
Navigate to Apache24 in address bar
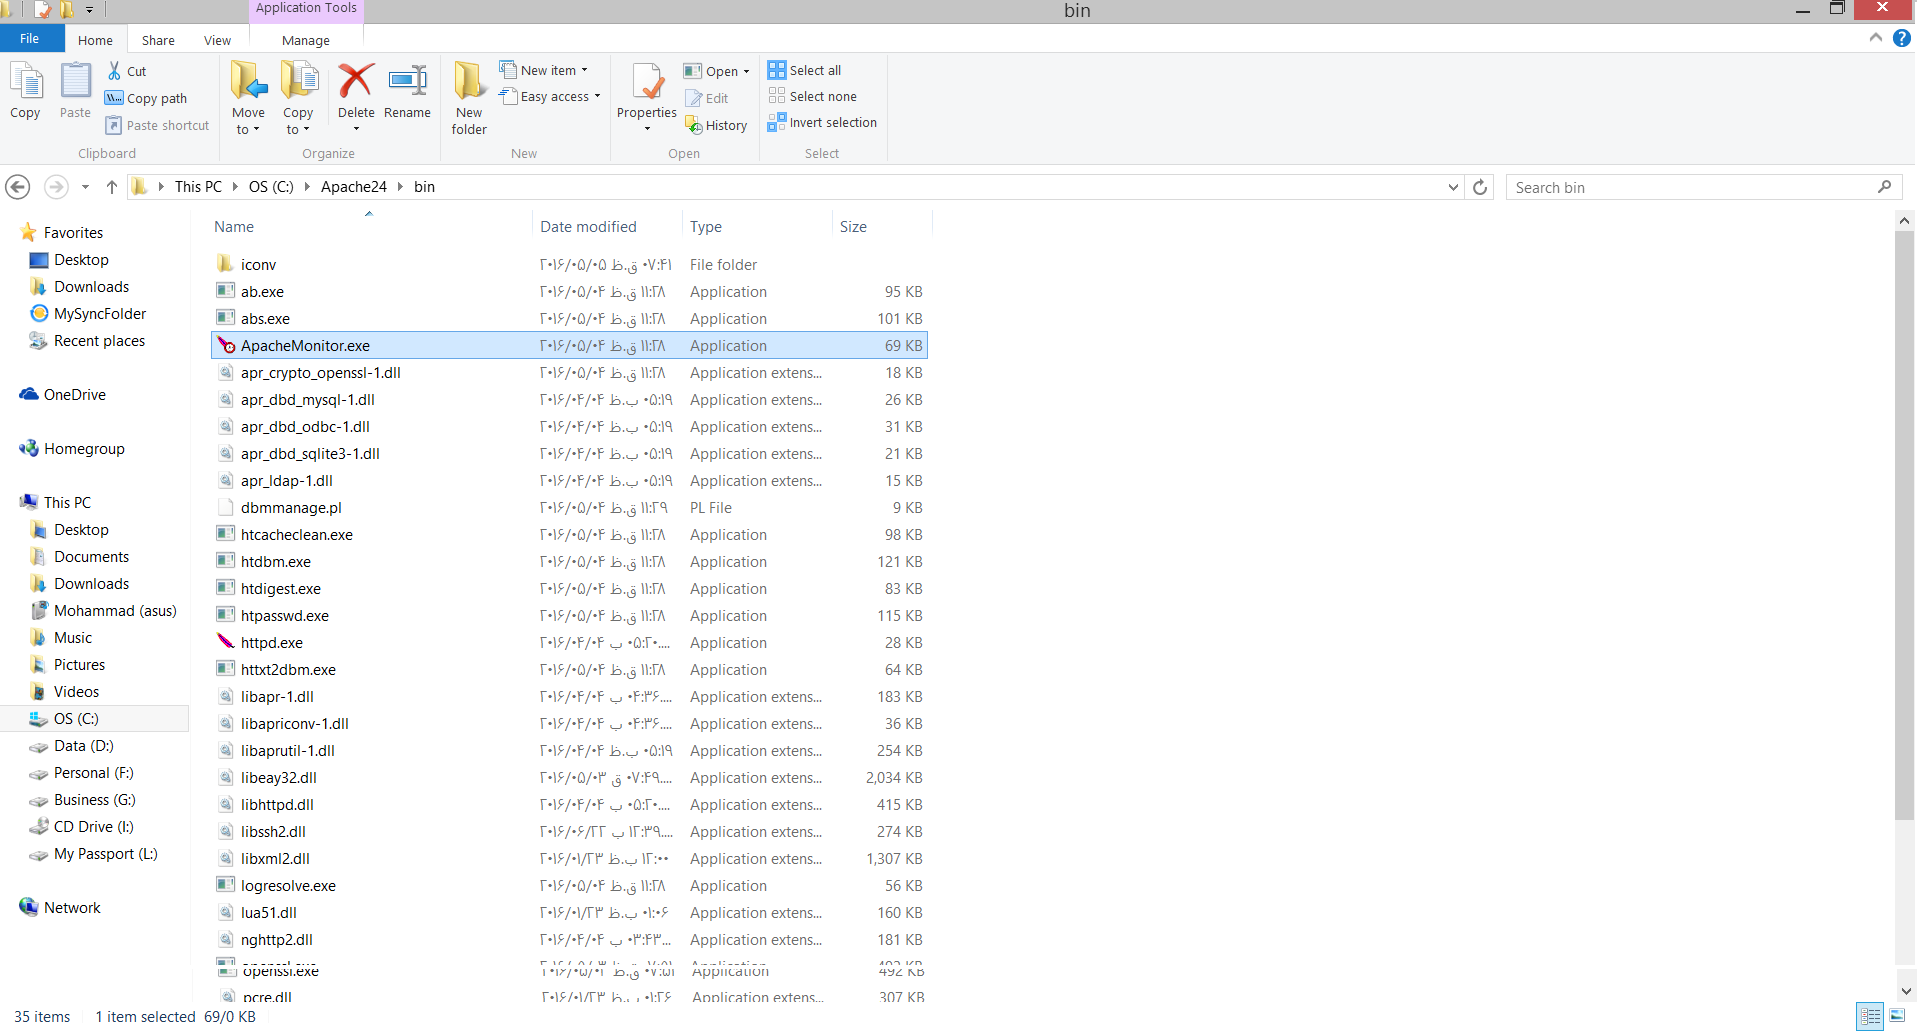(x=353, y=187)
